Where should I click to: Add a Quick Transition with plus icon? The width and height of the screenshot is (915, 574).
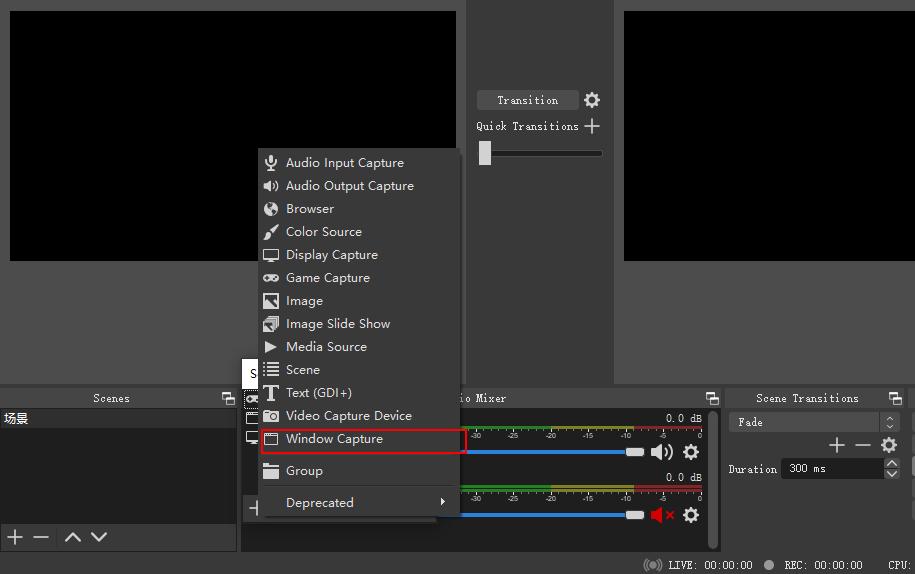point(592,126)
